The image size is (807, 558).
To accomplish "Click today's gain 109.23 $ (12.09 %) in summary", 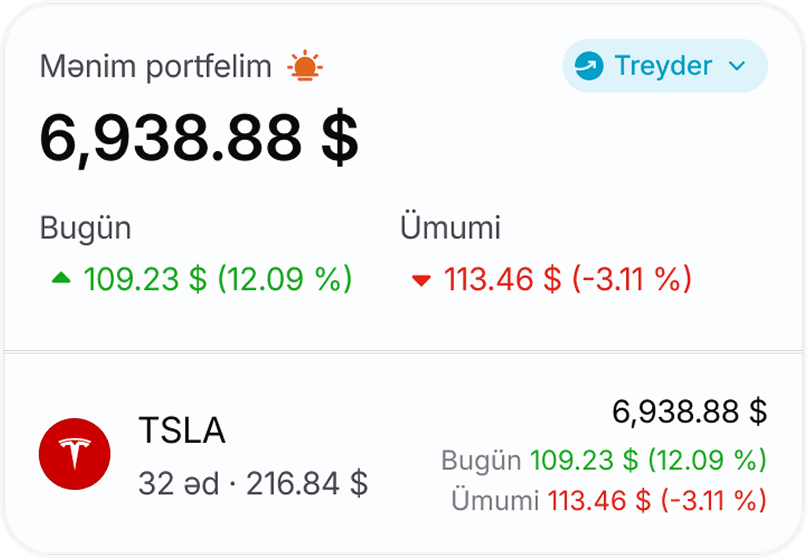I will tap(218, 279).
